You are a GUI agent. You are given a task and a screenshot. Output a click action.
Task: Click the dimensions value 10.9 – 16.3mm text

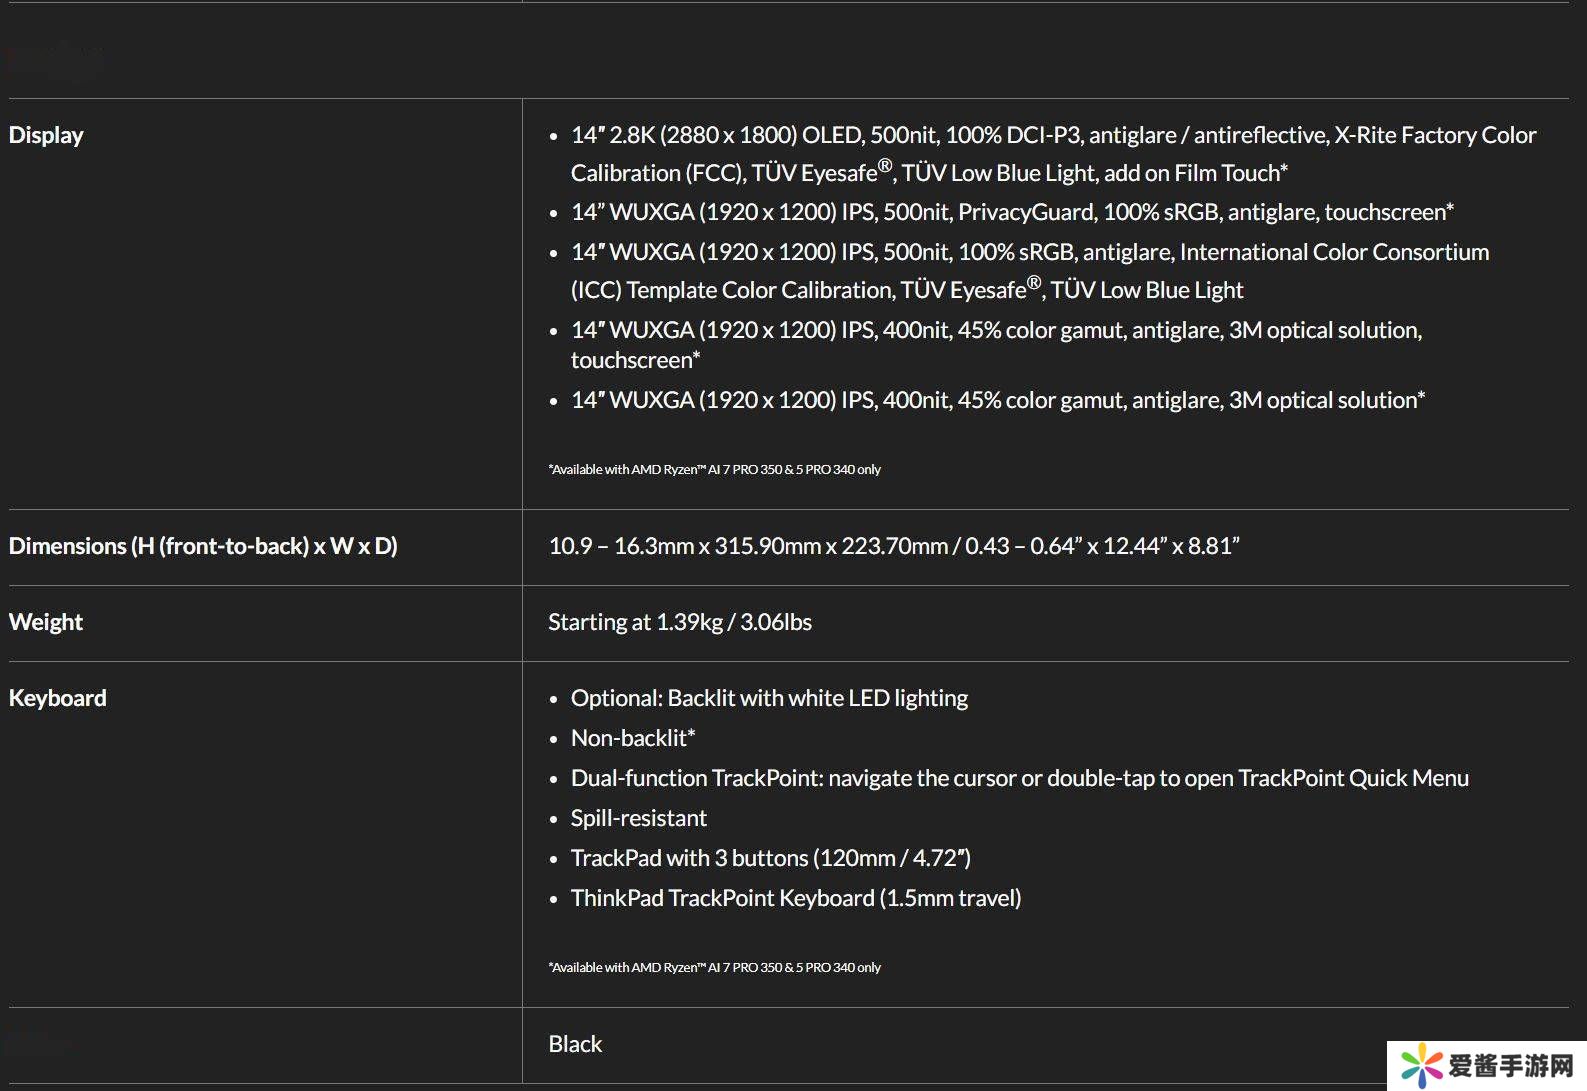click(x=893, y=546)
